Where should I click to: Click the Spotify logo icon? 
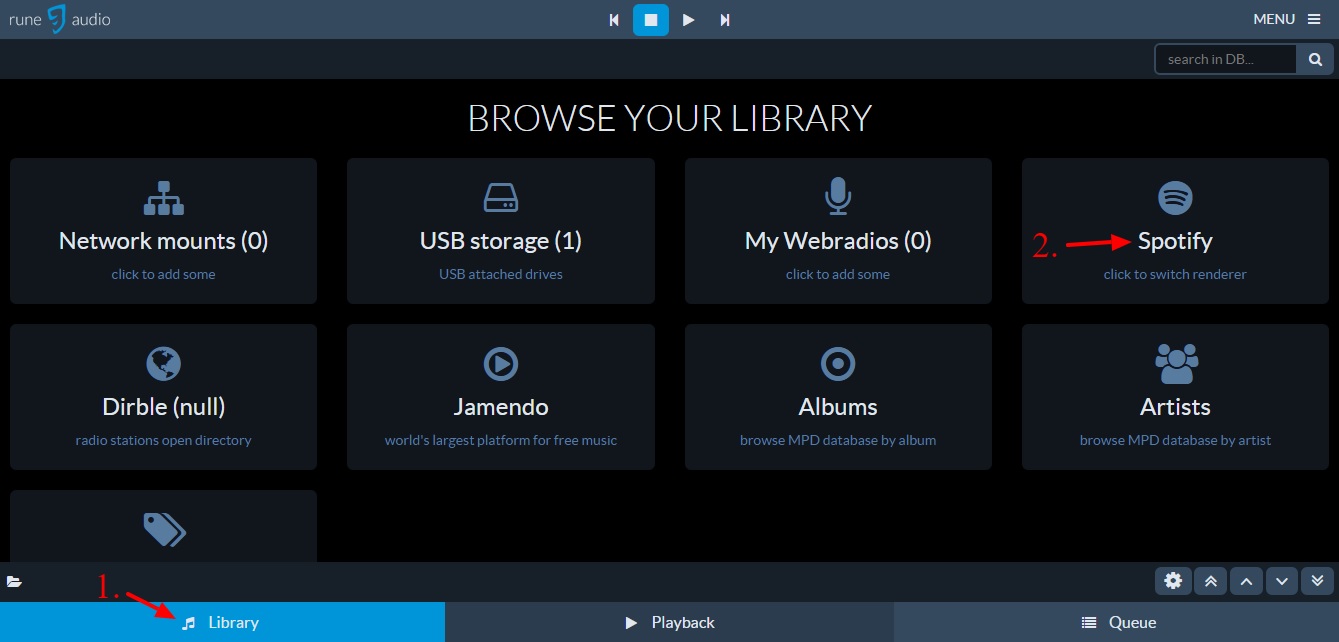tap(1175, 198)
